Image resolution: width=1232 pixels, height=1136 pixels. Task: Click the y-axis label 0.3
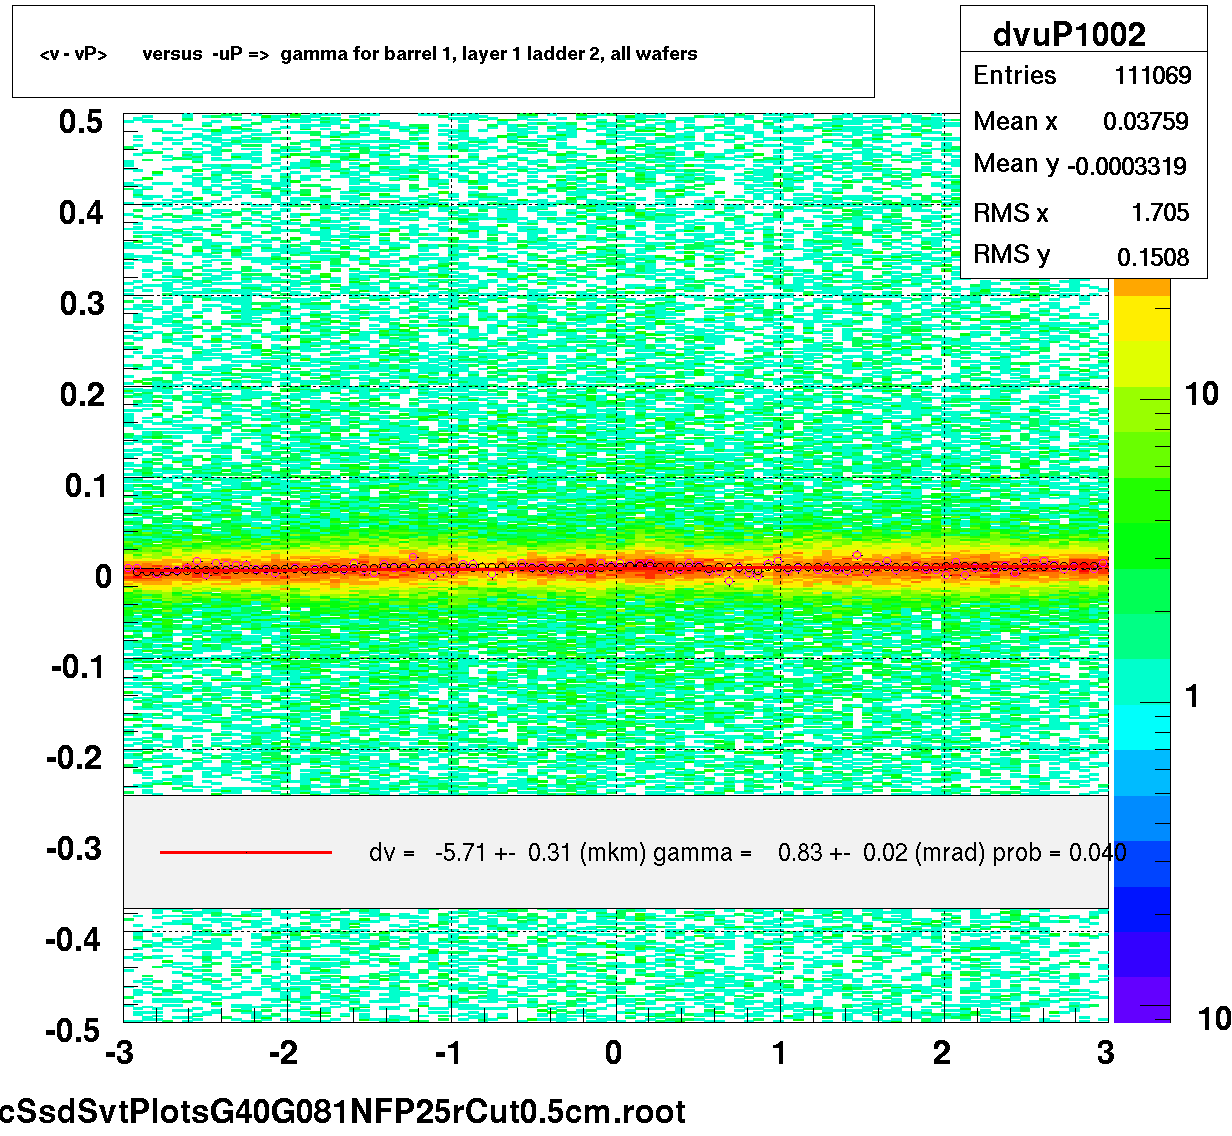tap(81, 304)
